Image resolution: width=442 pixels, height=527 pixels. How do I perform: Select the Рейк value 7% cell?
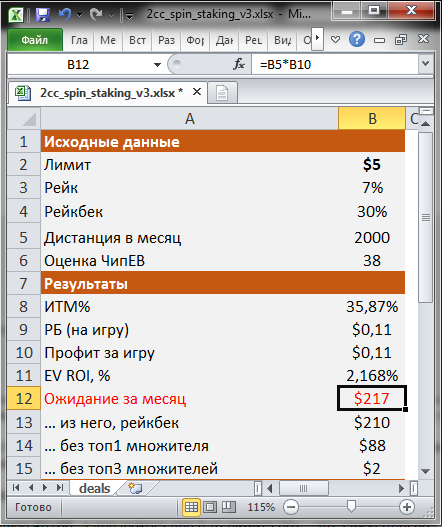click(x=372, y=187)
